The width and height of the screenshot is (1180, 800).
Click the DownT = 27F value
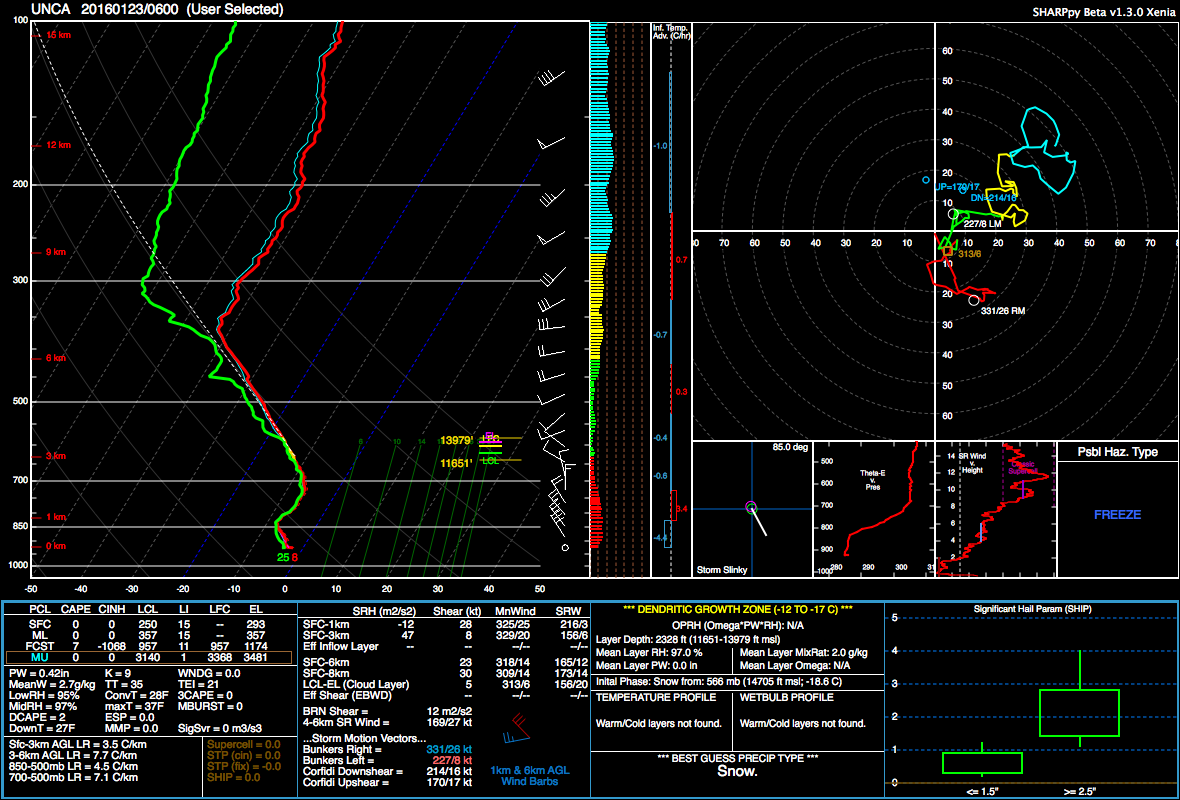43,729
